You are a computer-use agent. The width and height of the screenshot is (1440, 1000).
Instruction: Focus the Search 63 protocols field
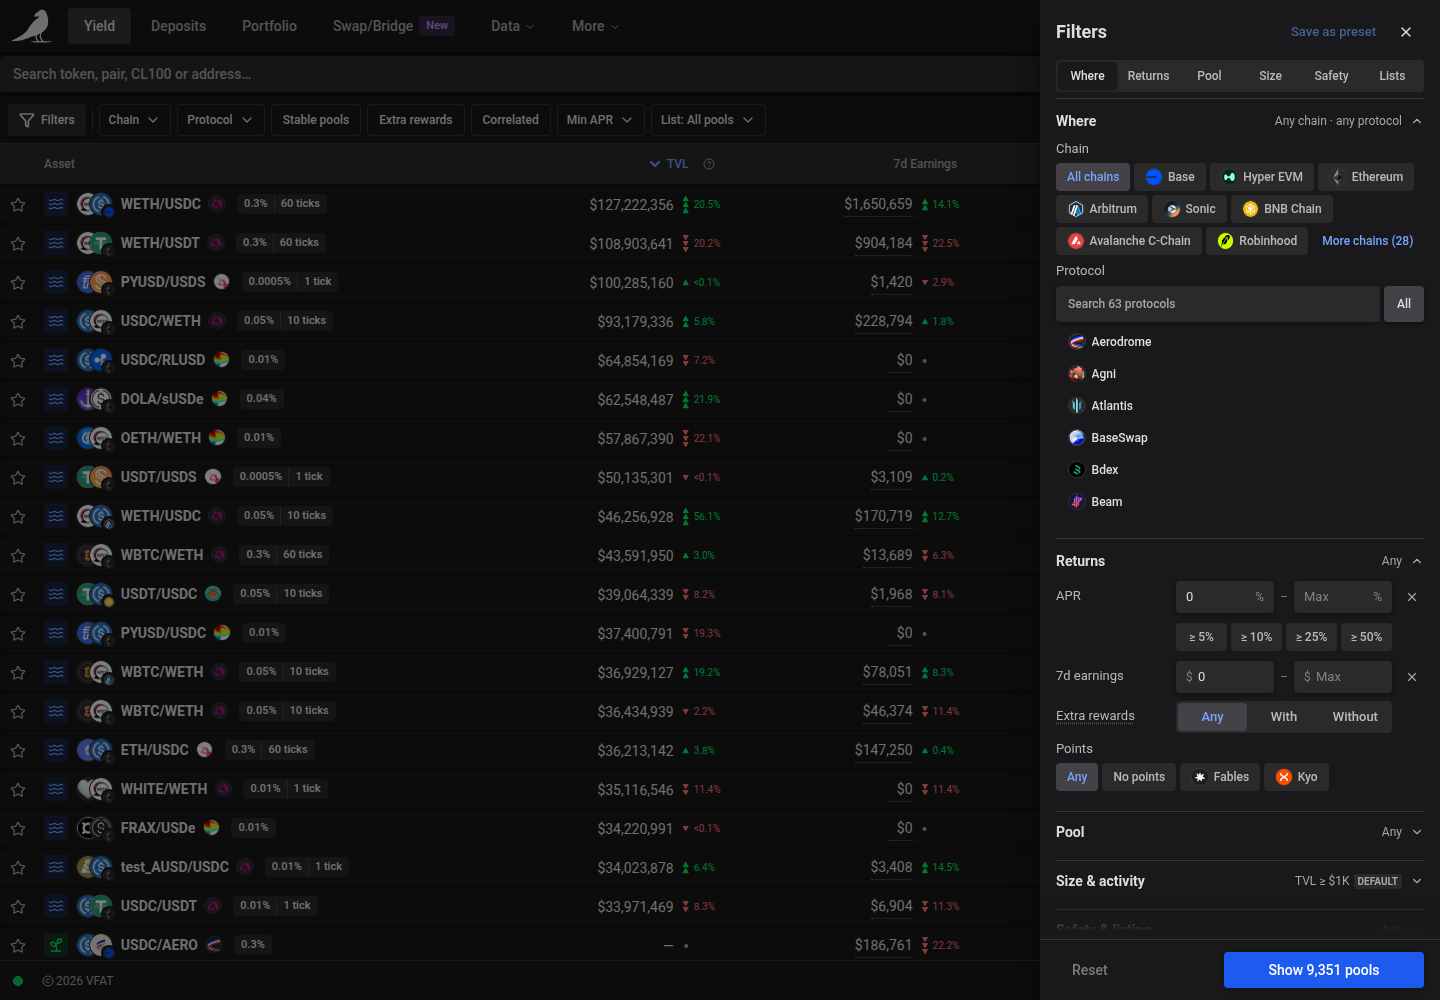pyautogui.click(x=1218, y=304)
